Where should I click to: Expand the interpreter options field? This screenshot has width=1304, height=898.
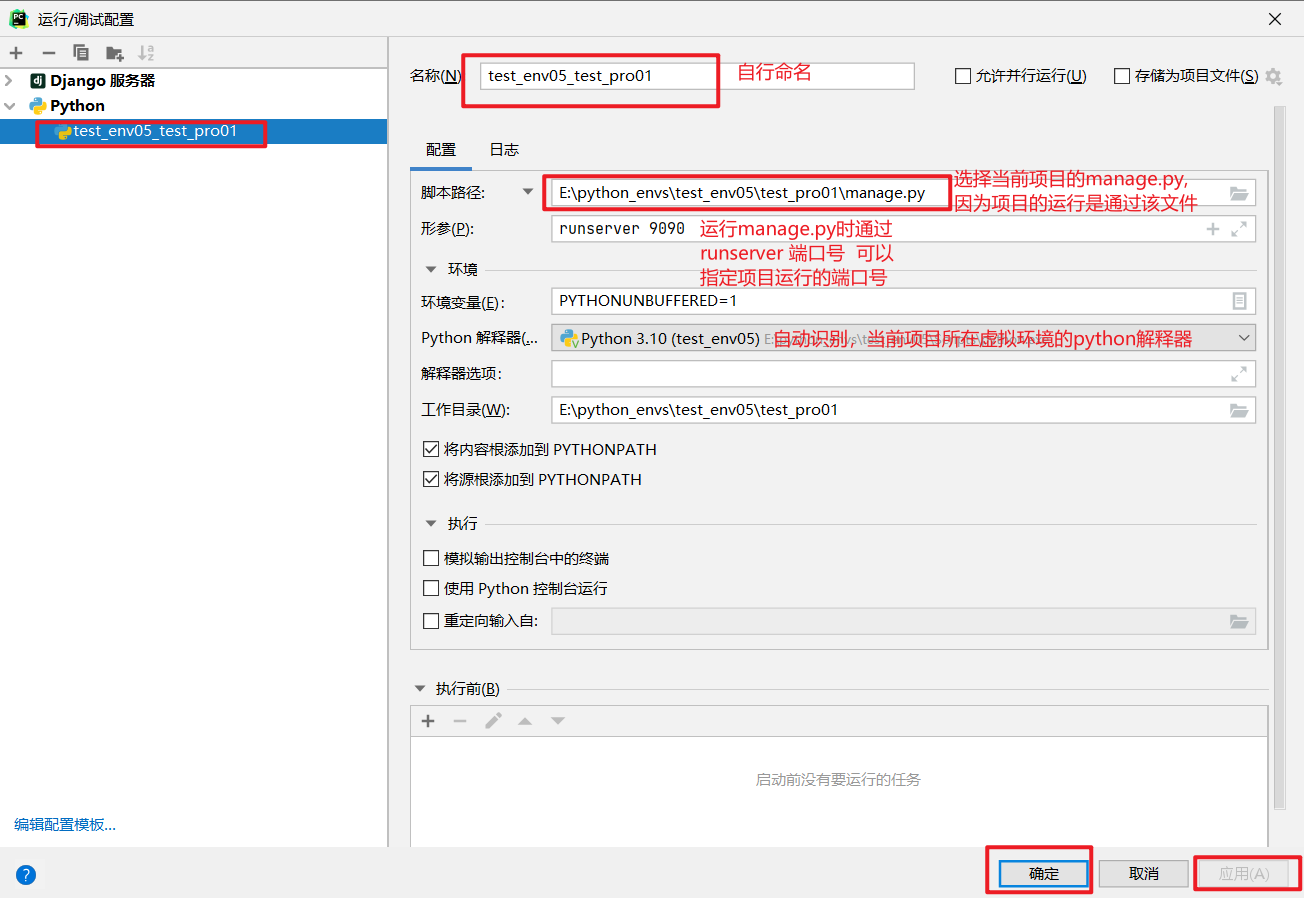(x=1239, y=374)
